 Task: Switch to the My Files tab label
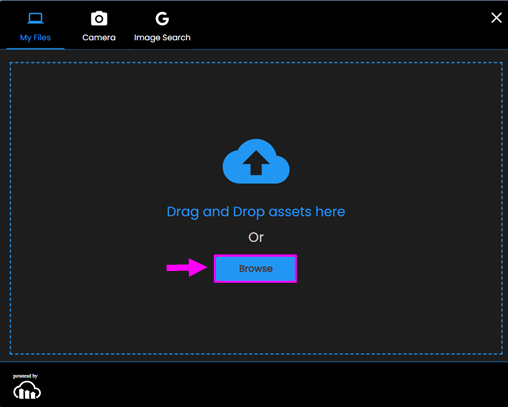click(x=35, y=38)
